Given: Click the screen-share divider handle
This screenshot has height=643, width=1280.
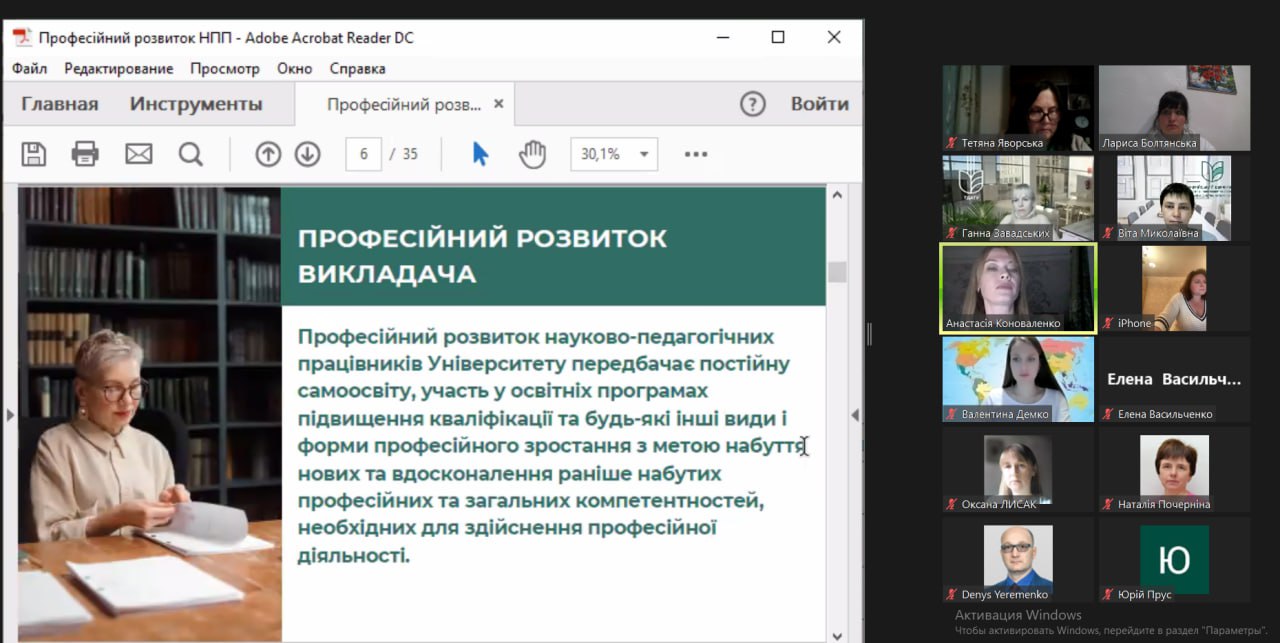Looking at the screenshot, I should click(869, 334).
